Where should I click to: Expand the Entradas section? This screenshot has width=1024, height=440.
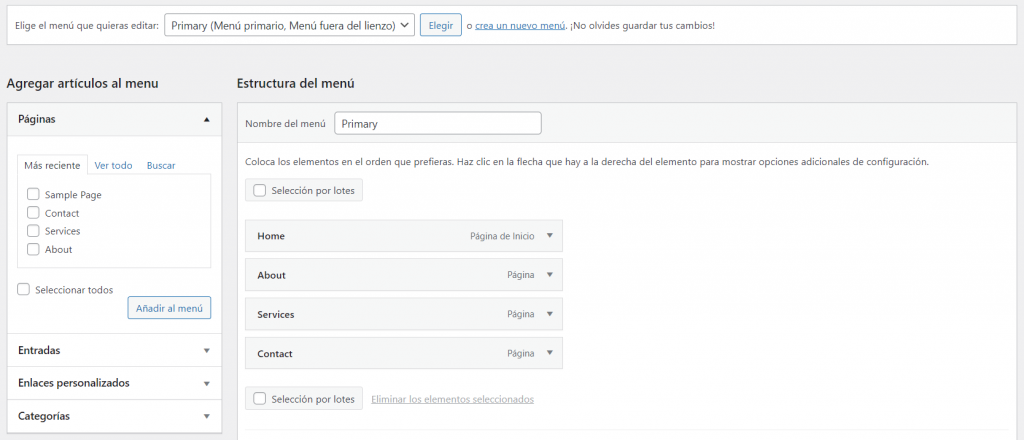tap(206, 351)
